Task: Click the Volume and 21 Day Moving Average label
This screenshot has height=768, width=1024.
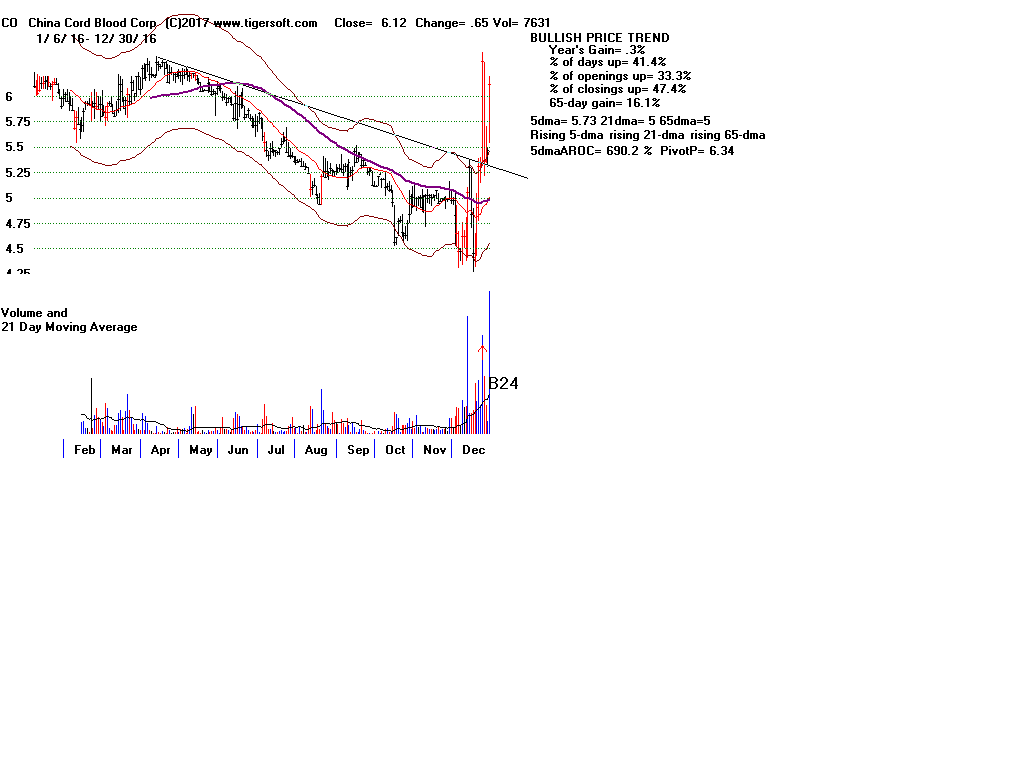Action: (69, 320)
